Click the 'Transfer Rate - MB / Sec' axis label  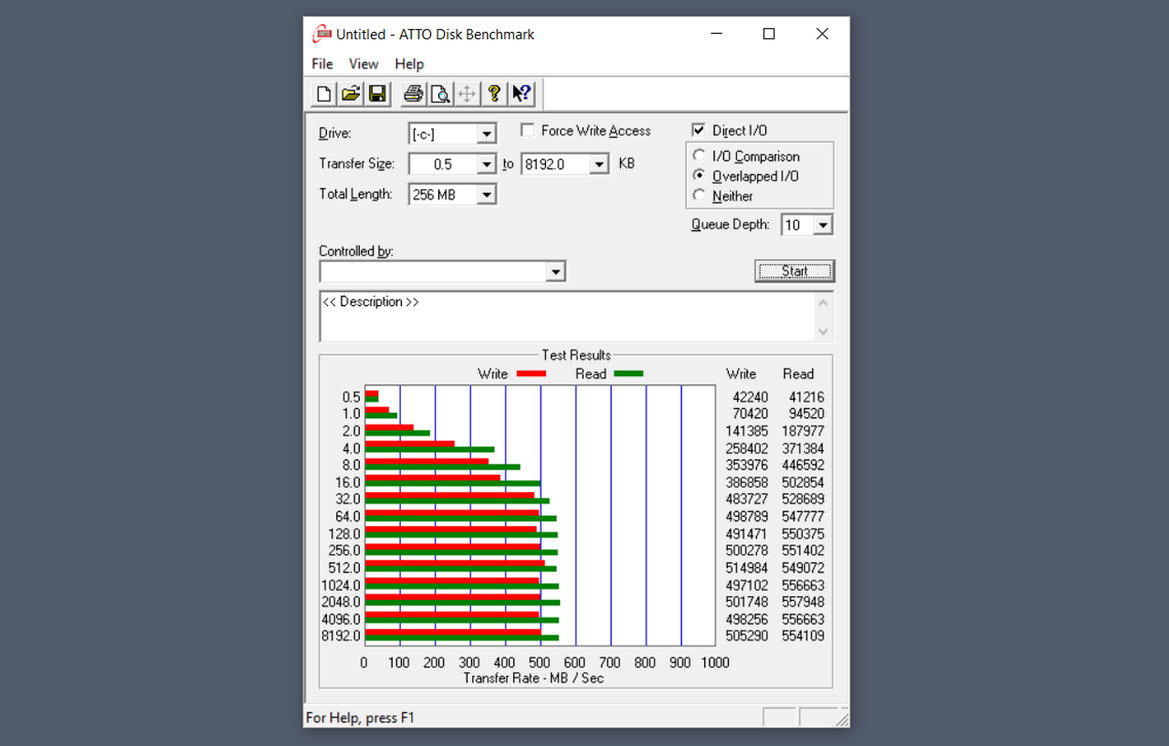pos(534,678)
